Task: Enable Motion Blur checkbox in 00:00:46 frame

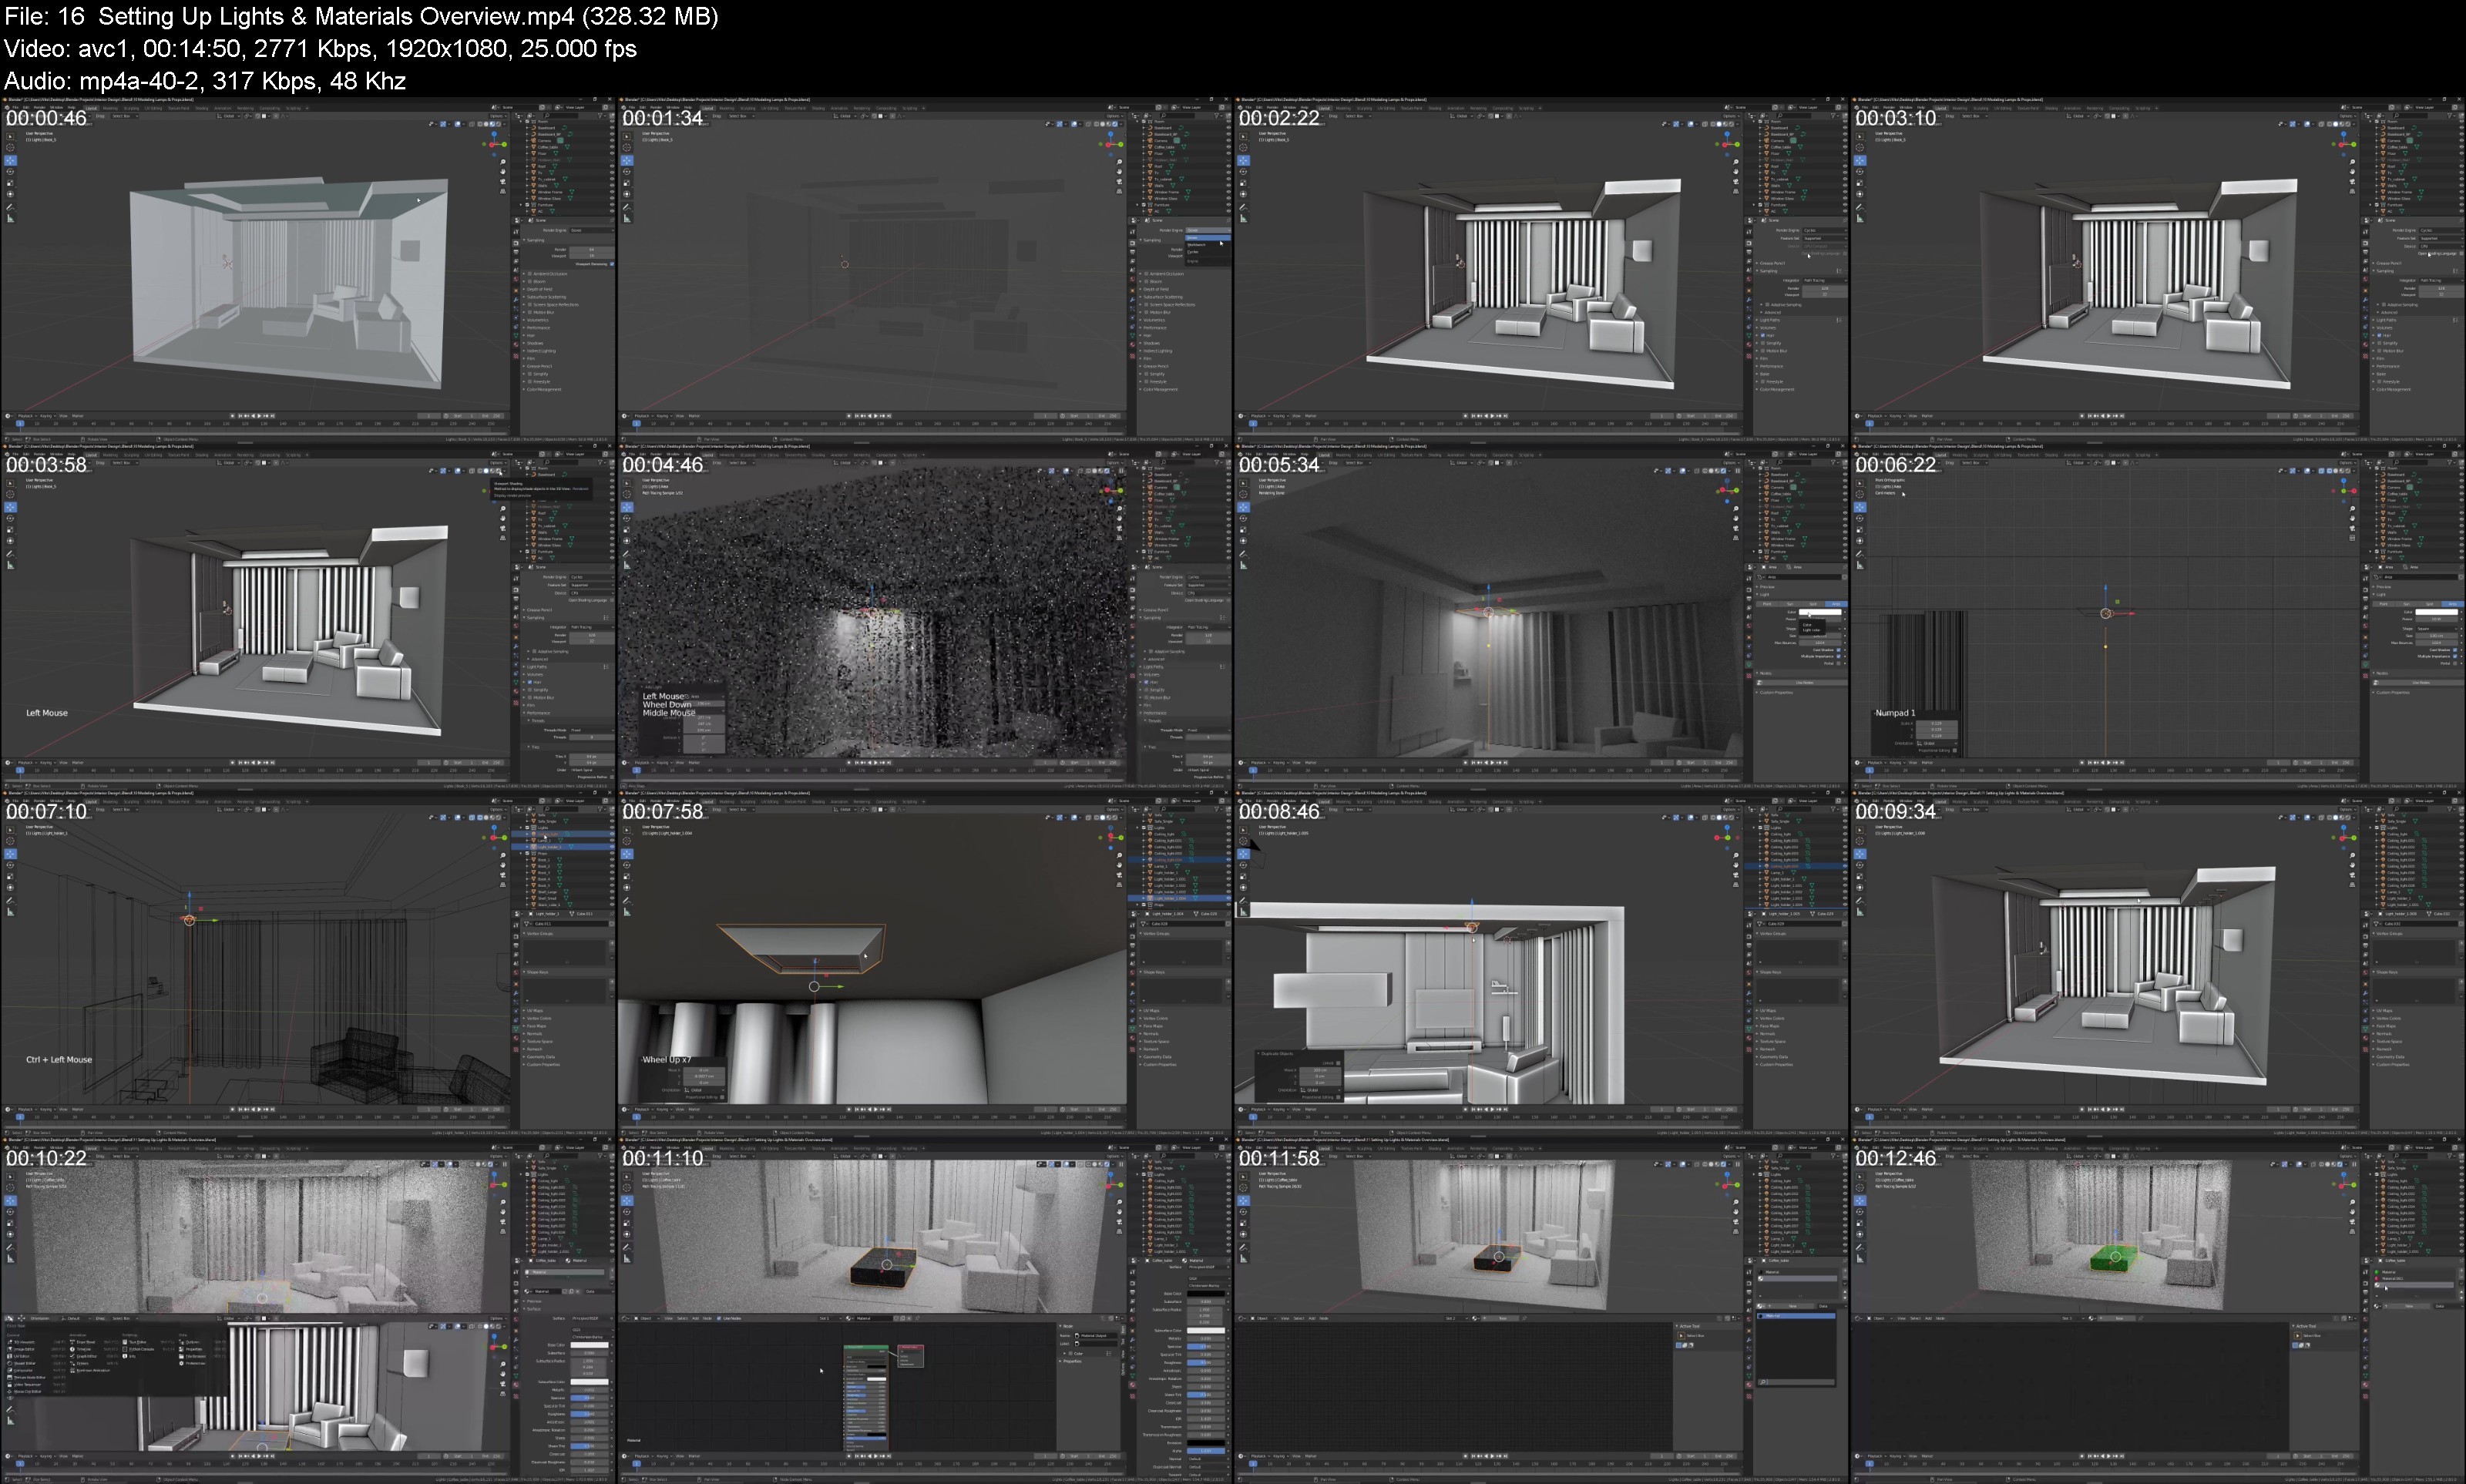Action: click(530, 313)
